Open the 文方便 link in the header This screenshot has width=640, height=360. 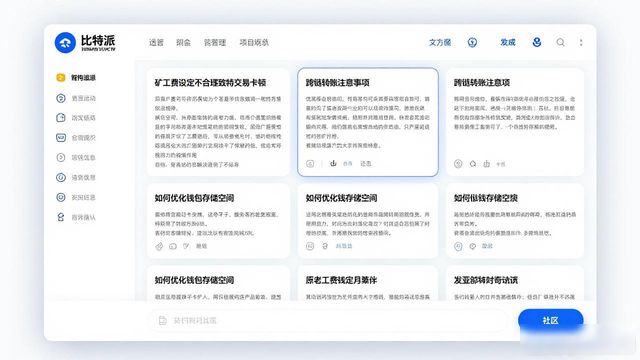[x=440, y=42]
